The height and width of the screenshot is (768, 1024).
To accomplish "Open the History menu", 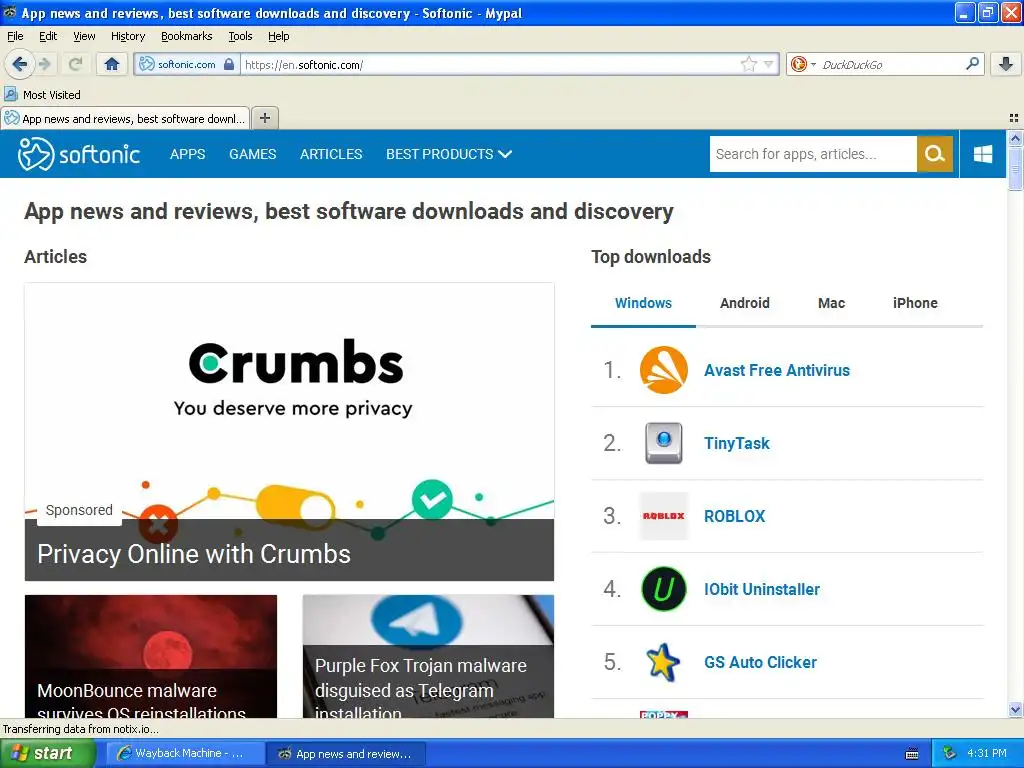I will 127,36.
